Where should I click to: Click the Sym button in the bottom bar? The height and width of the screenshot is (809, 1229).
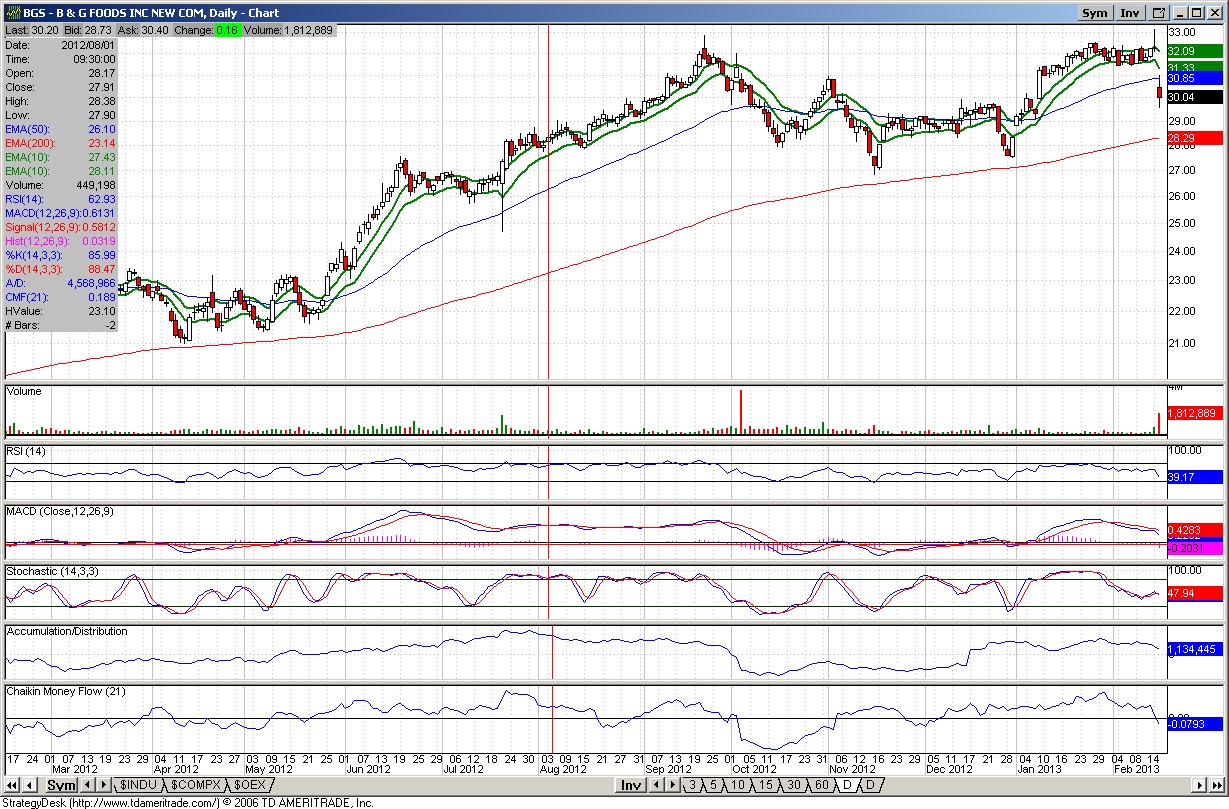[x=62, y=786]
